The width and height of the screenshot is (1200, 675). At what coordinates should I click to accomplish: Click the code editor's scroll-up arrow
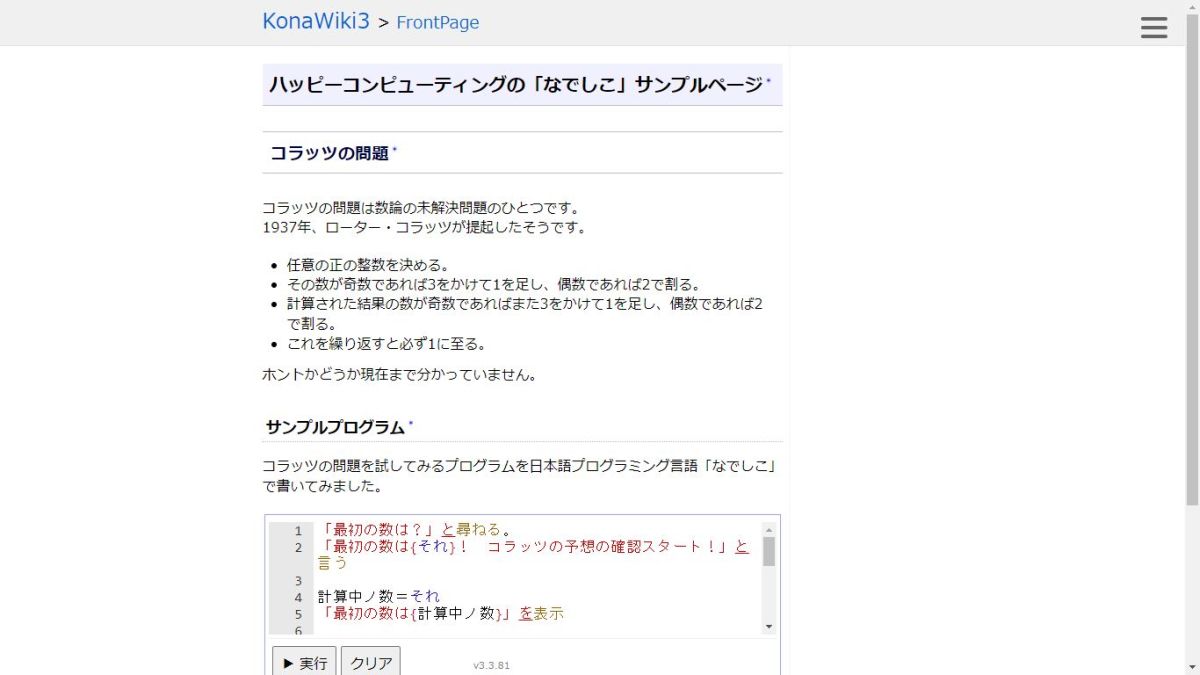point(768,530)
